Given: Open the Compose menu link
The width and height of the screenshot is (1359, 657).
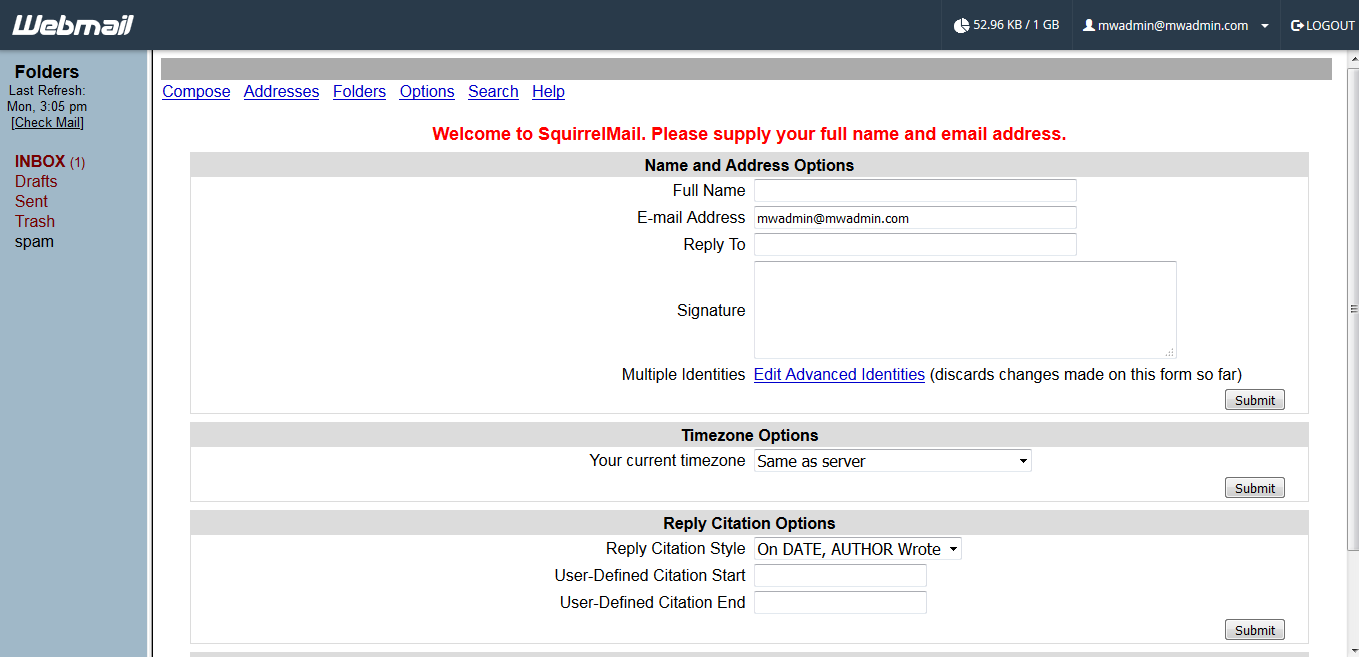Looking at the screenshot, I should (196, 91).
